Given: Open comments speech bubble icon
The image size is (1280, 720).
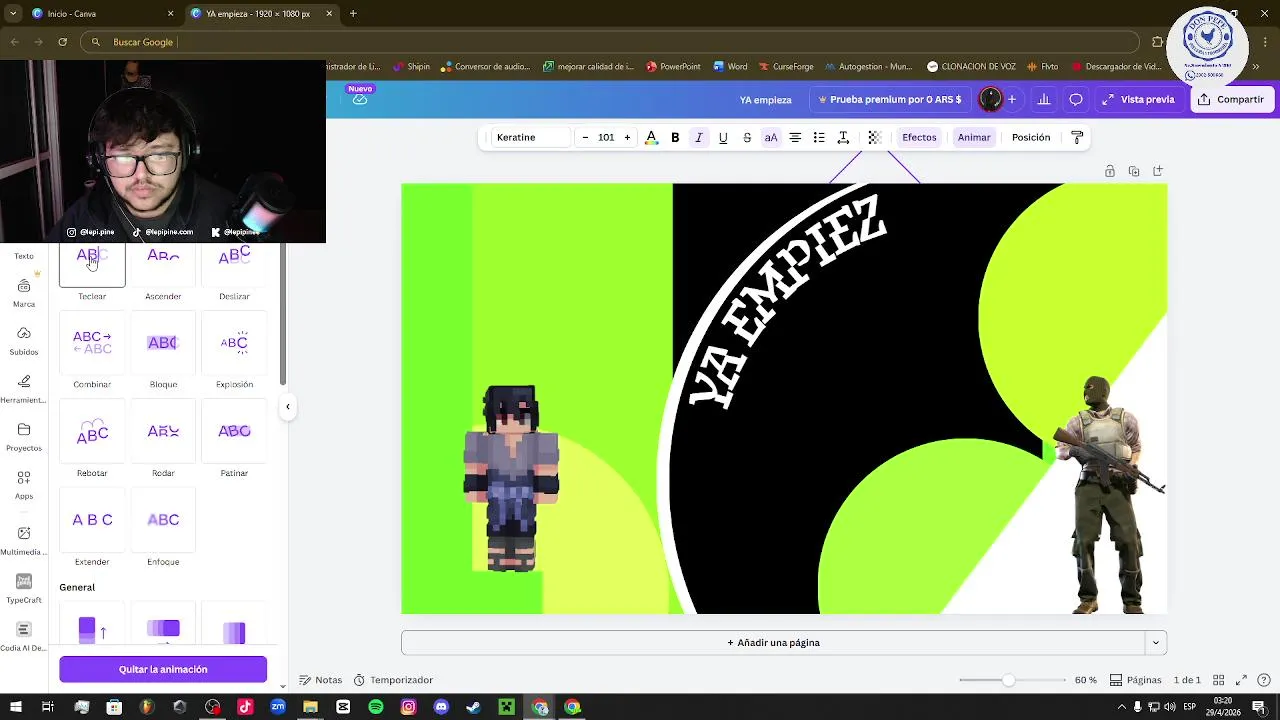Looking at the screenshot, I should coord(1076,99).
